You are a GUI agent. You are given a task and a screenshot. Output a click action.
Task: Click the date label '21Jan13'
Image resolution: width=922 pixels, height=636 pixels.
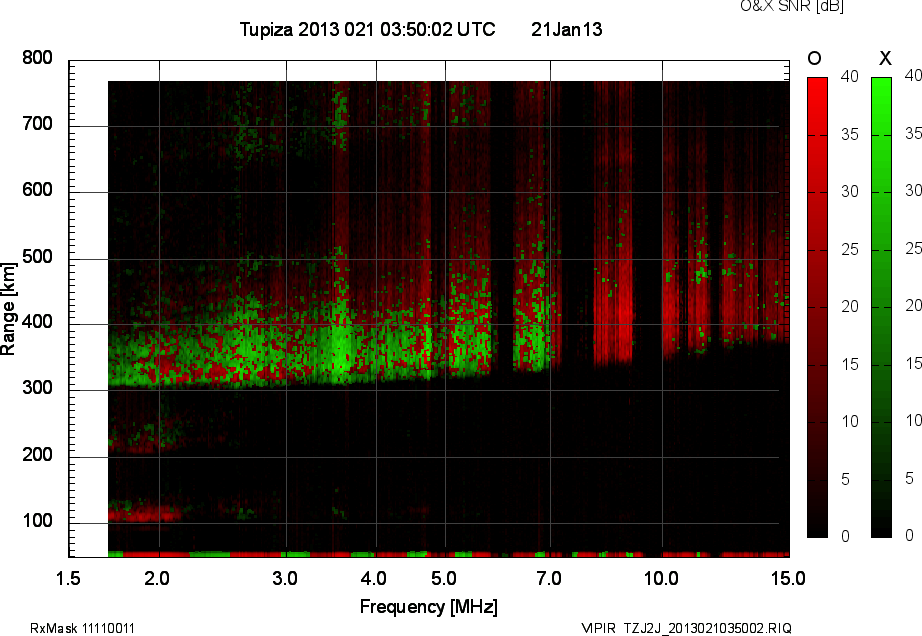tap(567, 29)
